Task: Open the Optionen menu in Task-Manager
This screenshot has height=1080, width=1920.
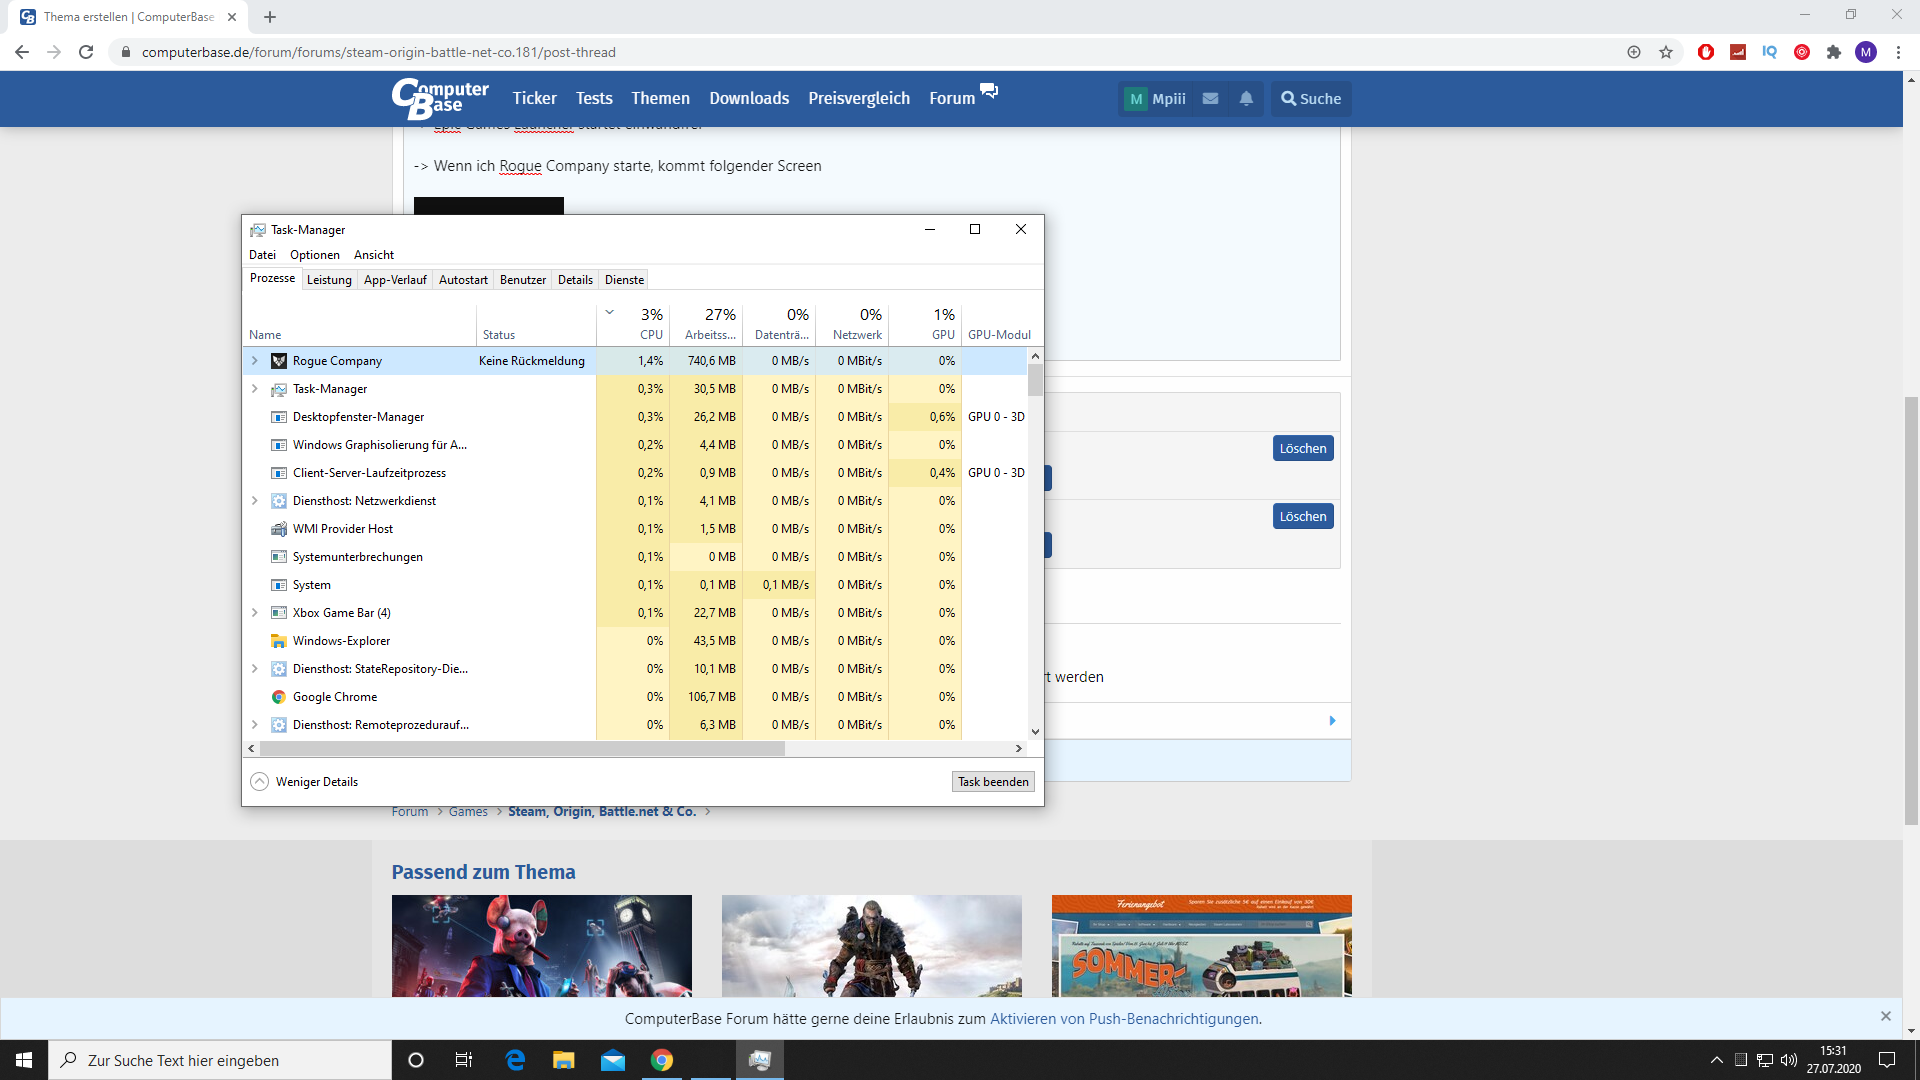Action: pos(315,255)
